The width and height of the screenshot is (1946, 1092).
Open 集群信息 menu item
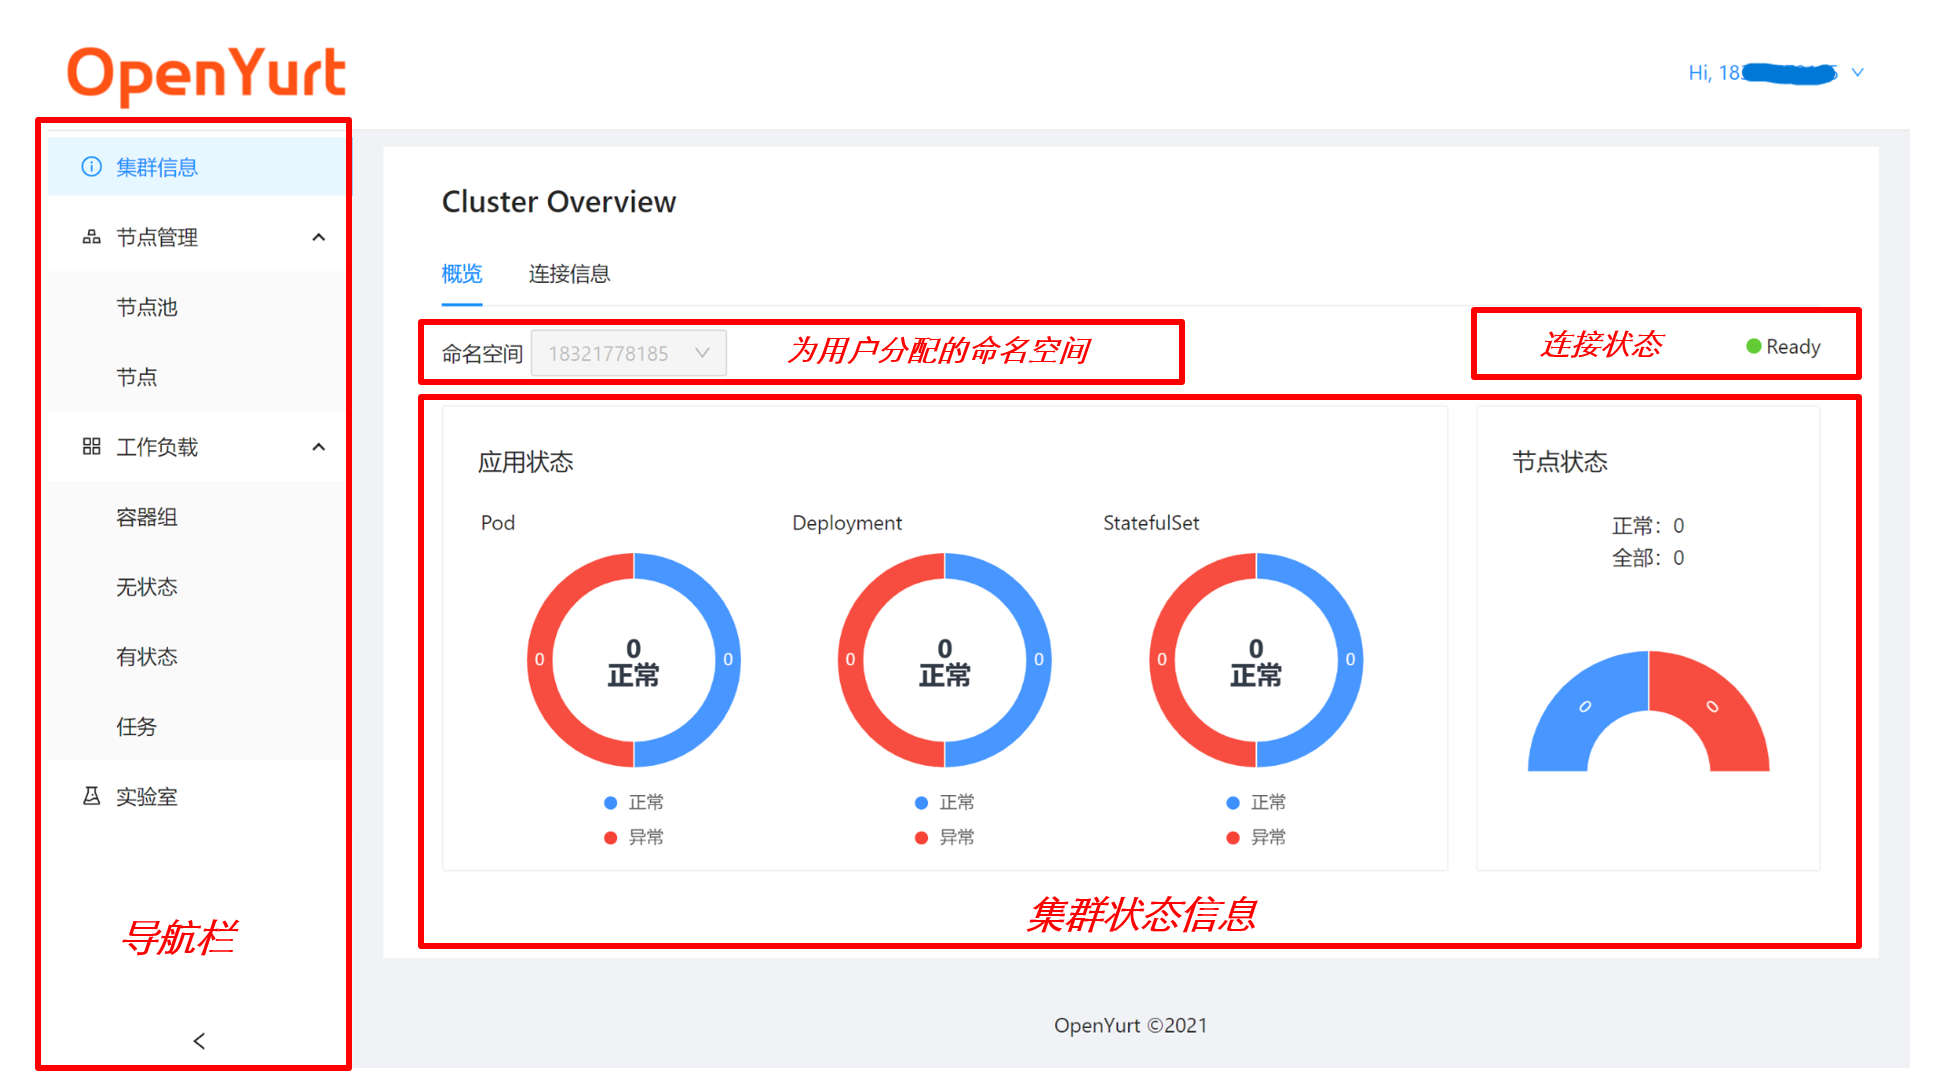196,167
